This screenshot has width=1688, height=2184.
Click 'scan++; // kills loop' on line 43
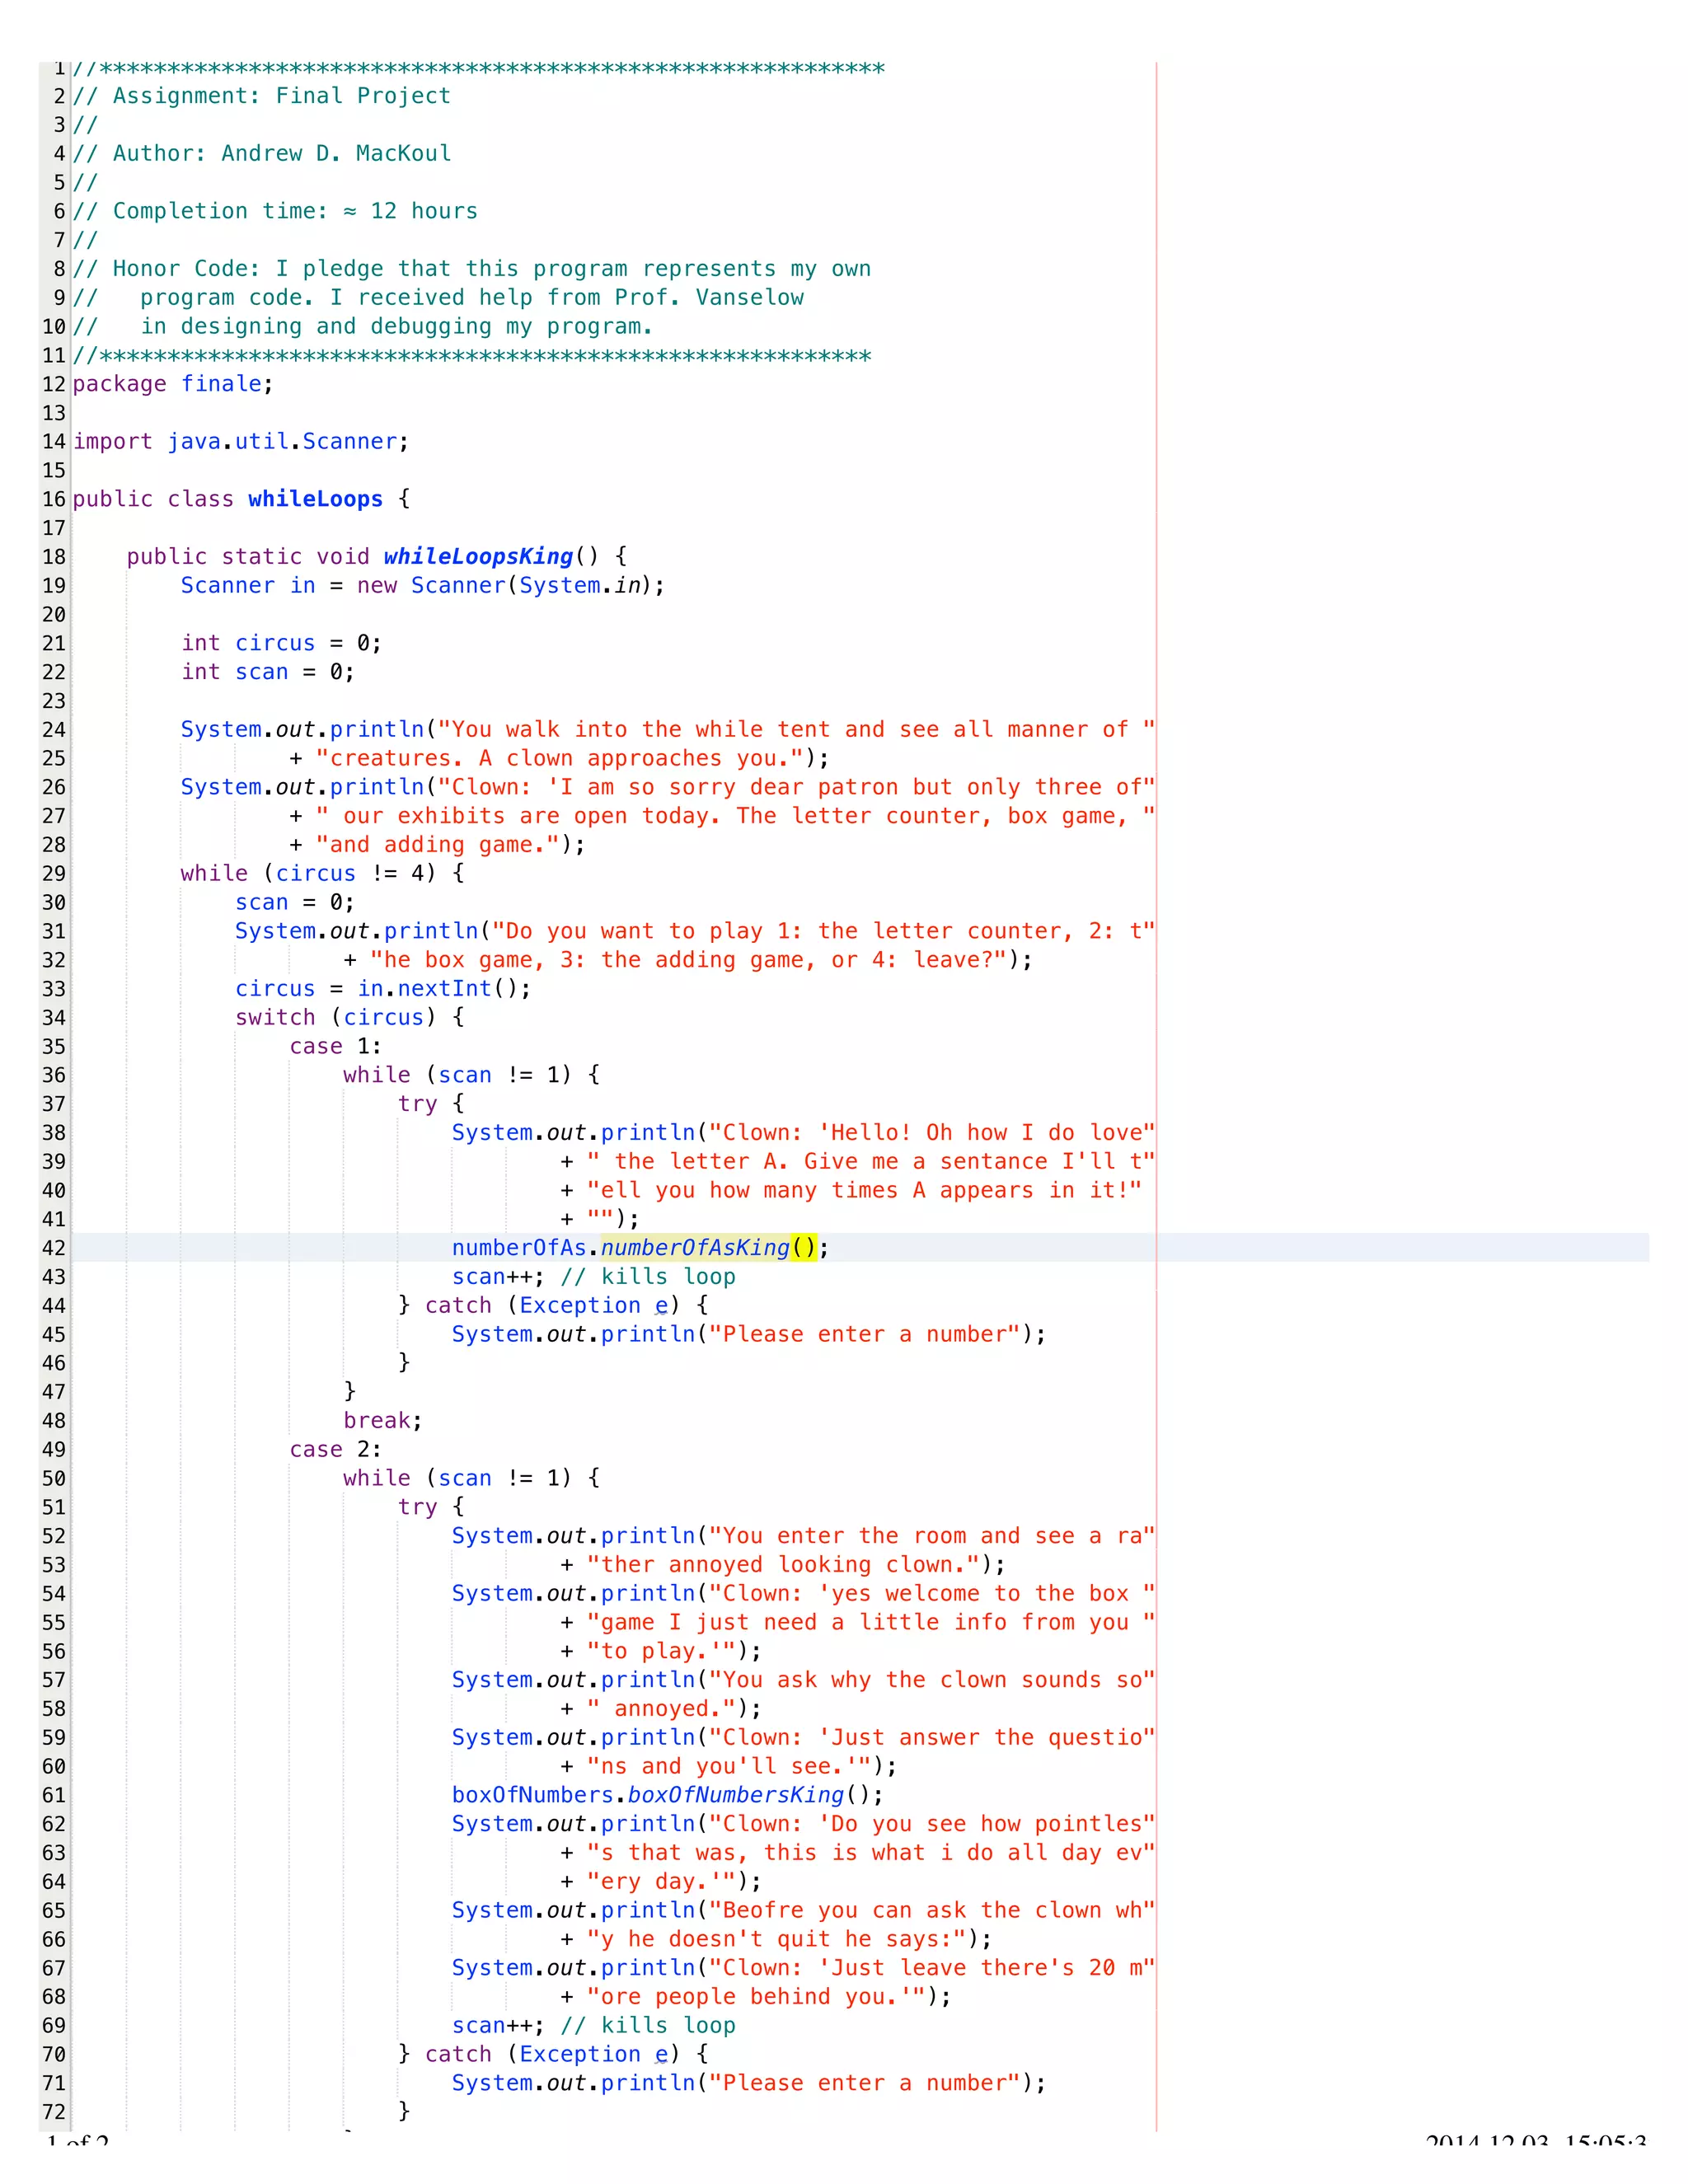[x=593, y=1277]
